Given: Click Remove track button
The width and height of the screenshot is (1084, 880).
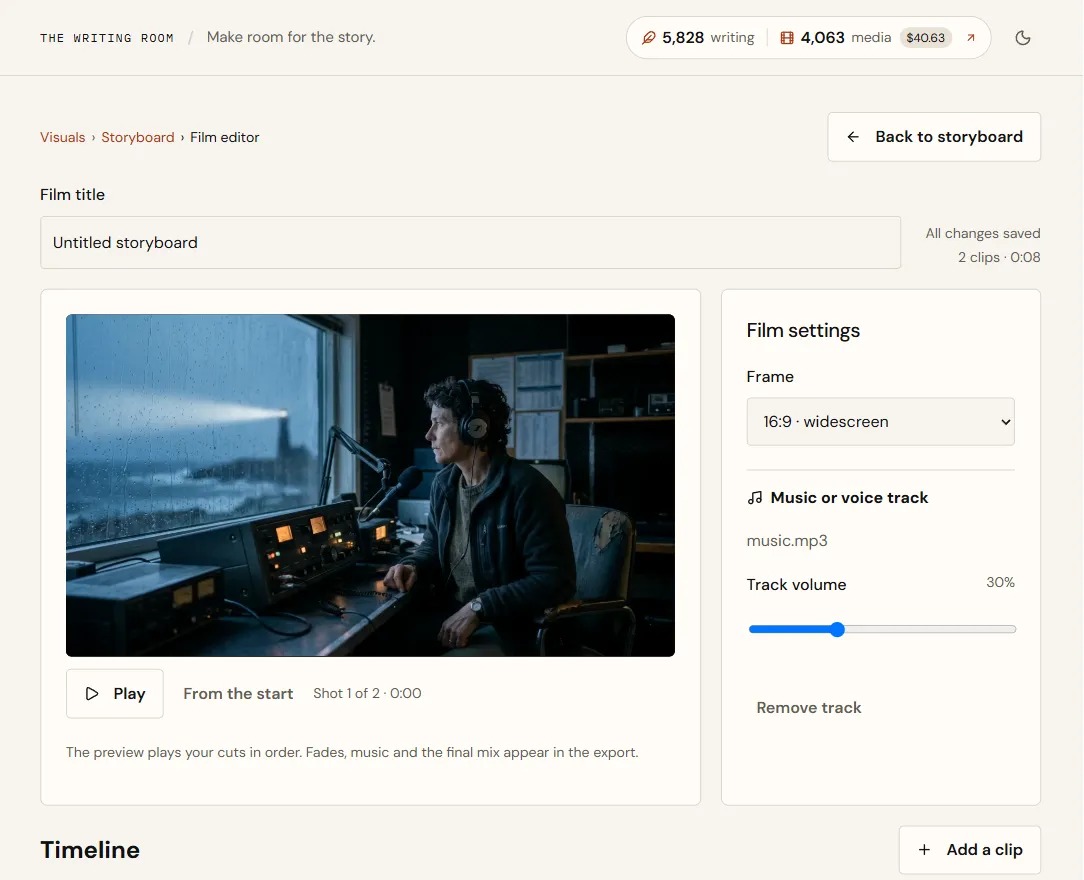Looking at the screenshot, I should [808, 708].
